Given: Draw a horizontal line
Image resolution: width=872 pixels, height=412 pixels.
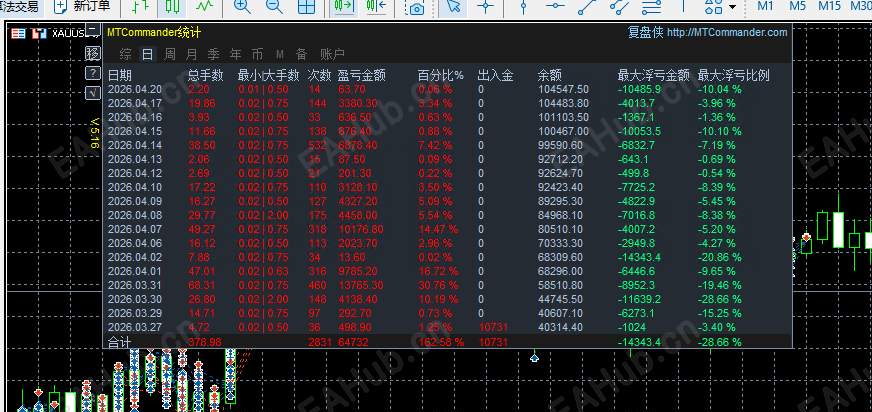Looking at the screenshot, I should pos(555,6).
